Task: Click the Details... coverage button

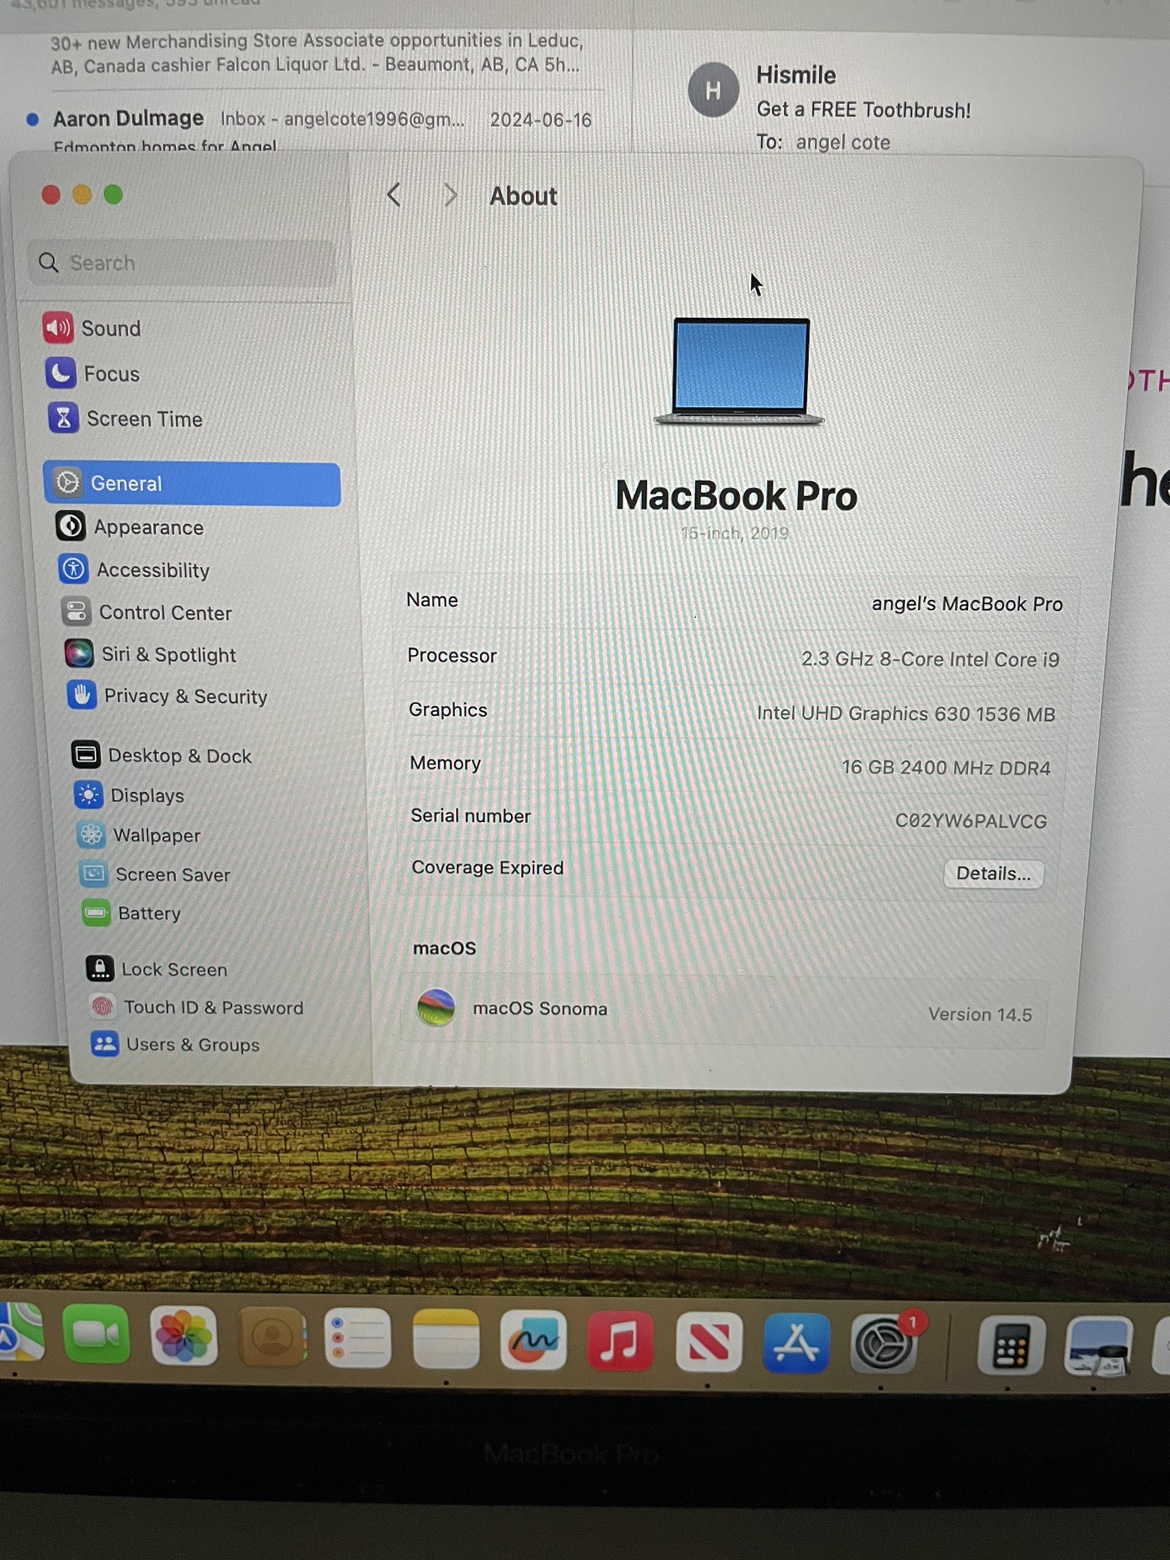Action: click(993, 873)
